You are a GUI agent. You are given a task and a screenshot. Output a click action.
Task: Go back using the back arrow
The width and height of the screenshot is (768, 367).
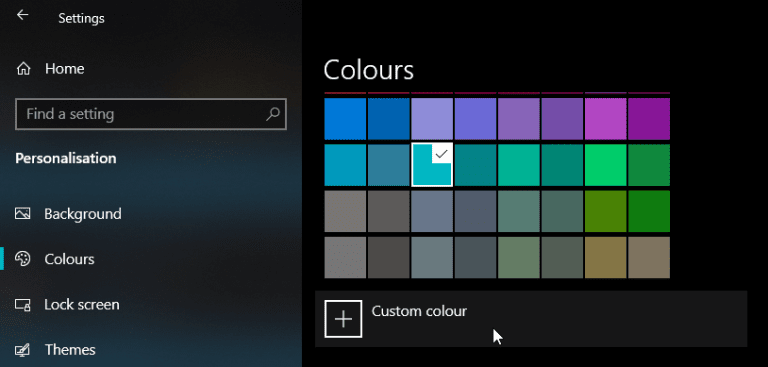[23, 15]
